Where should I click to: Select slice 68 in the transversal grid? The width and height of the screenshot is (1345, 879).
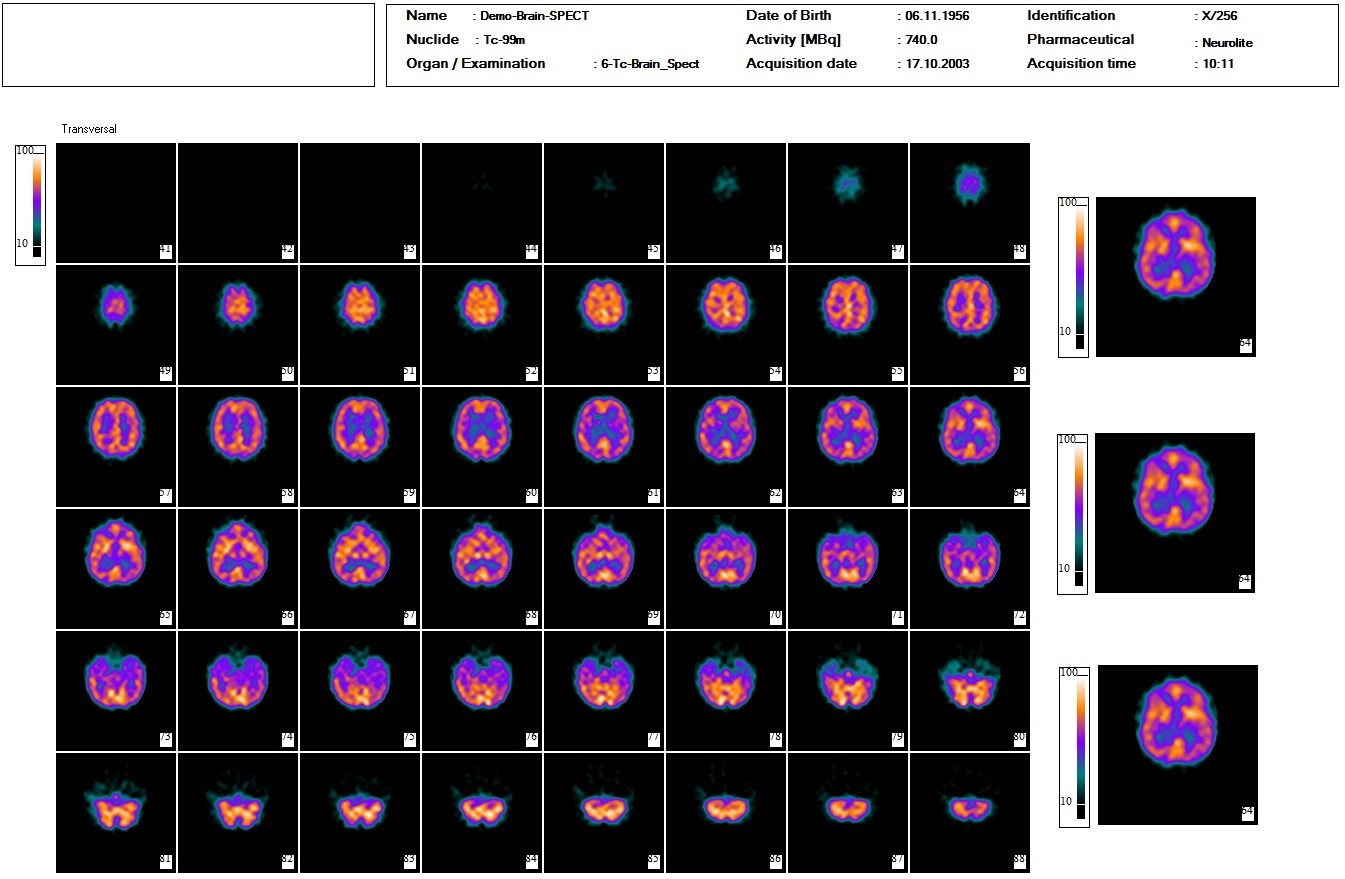pyautogui.click(x=481, y=568)
